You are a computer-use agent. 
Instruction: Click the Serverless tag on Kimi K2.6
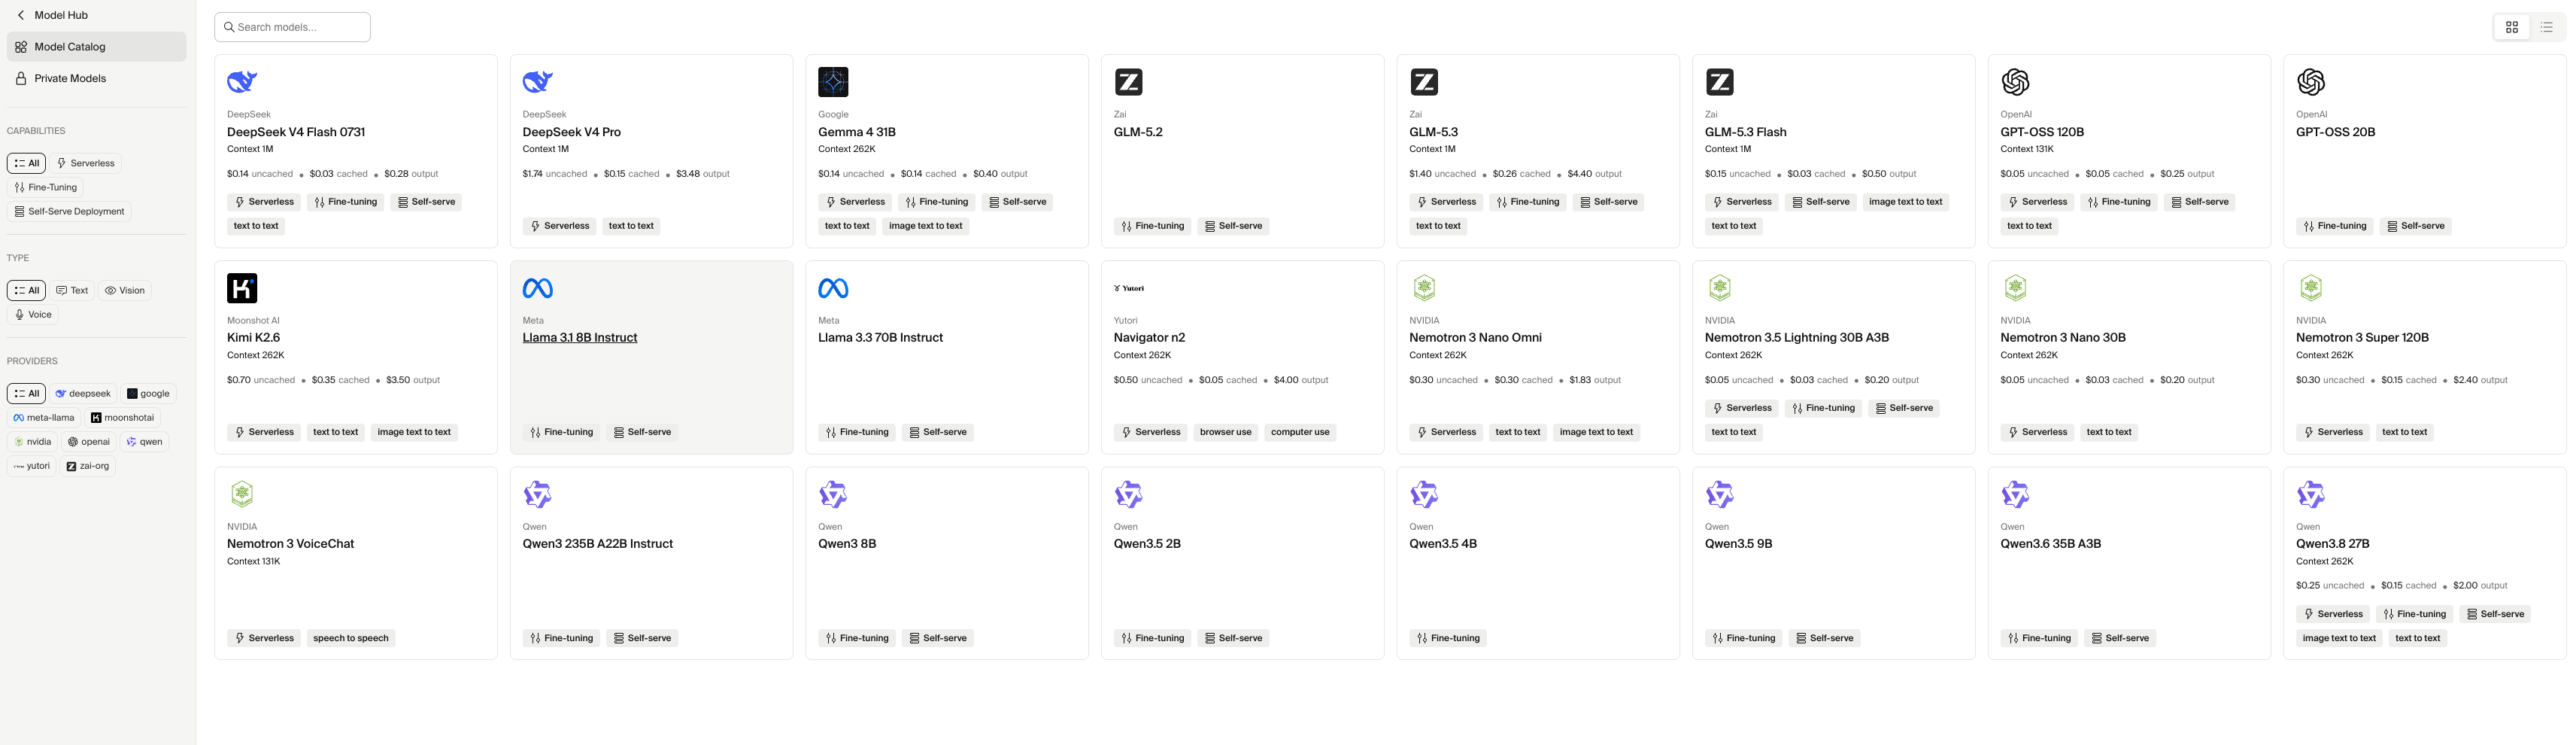pyautogui.click(x=264, y=432)
